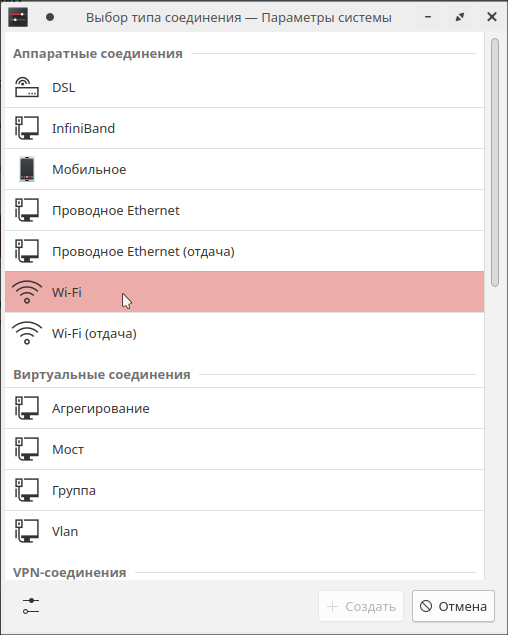Select the Мост virtual connection
Image resolution: width=508 pixels, height=635 pixels.
coord(244,449)
